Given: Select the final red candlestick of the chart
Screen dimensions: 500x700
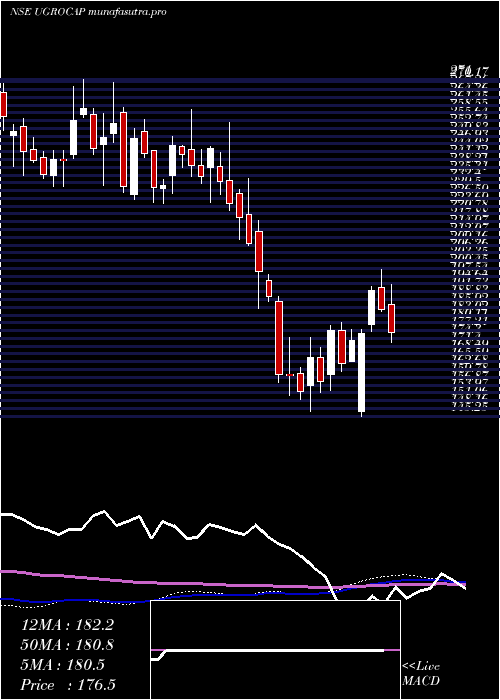Looking at the screenshot, I should [x=392, y=313].
